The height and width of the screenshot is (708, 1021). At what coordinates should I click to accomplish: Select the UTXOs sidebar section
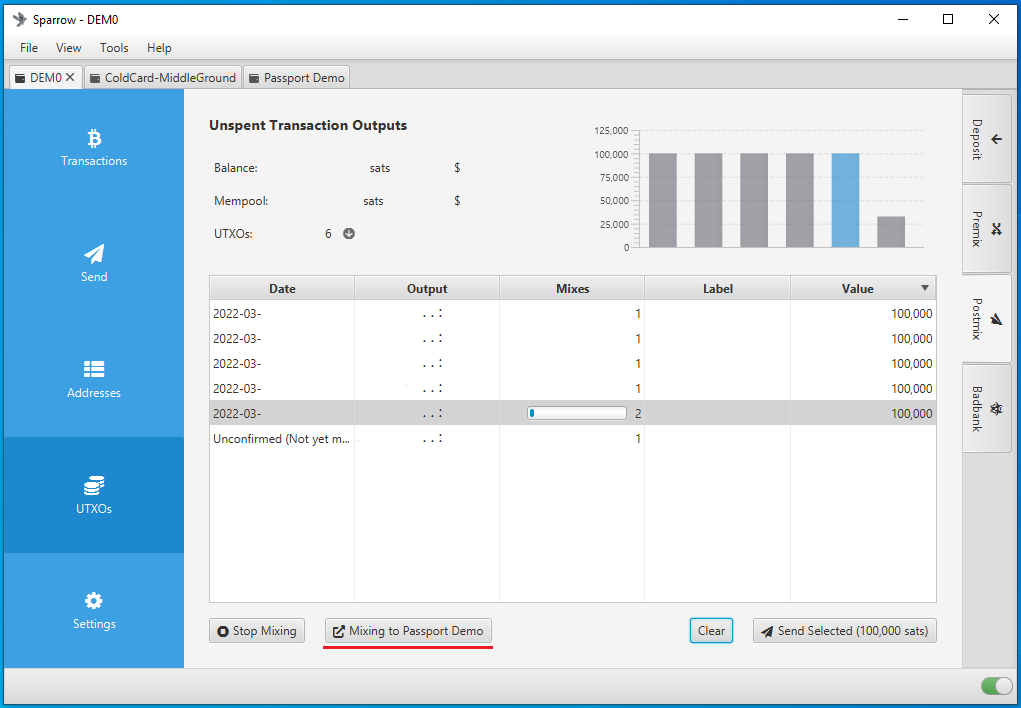(x=94, y=495)
